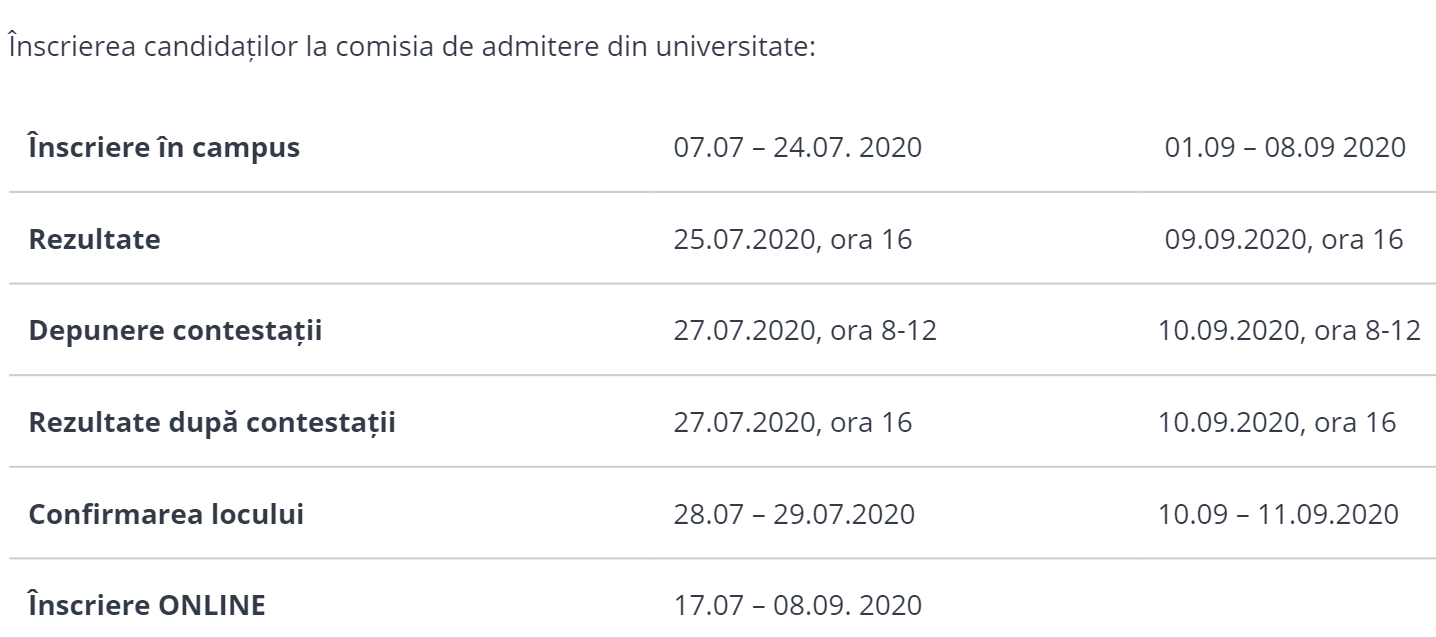Screen dimensions: 1436x637
Task: Click the 'Rezultate' row label
Action: [94, 239]
